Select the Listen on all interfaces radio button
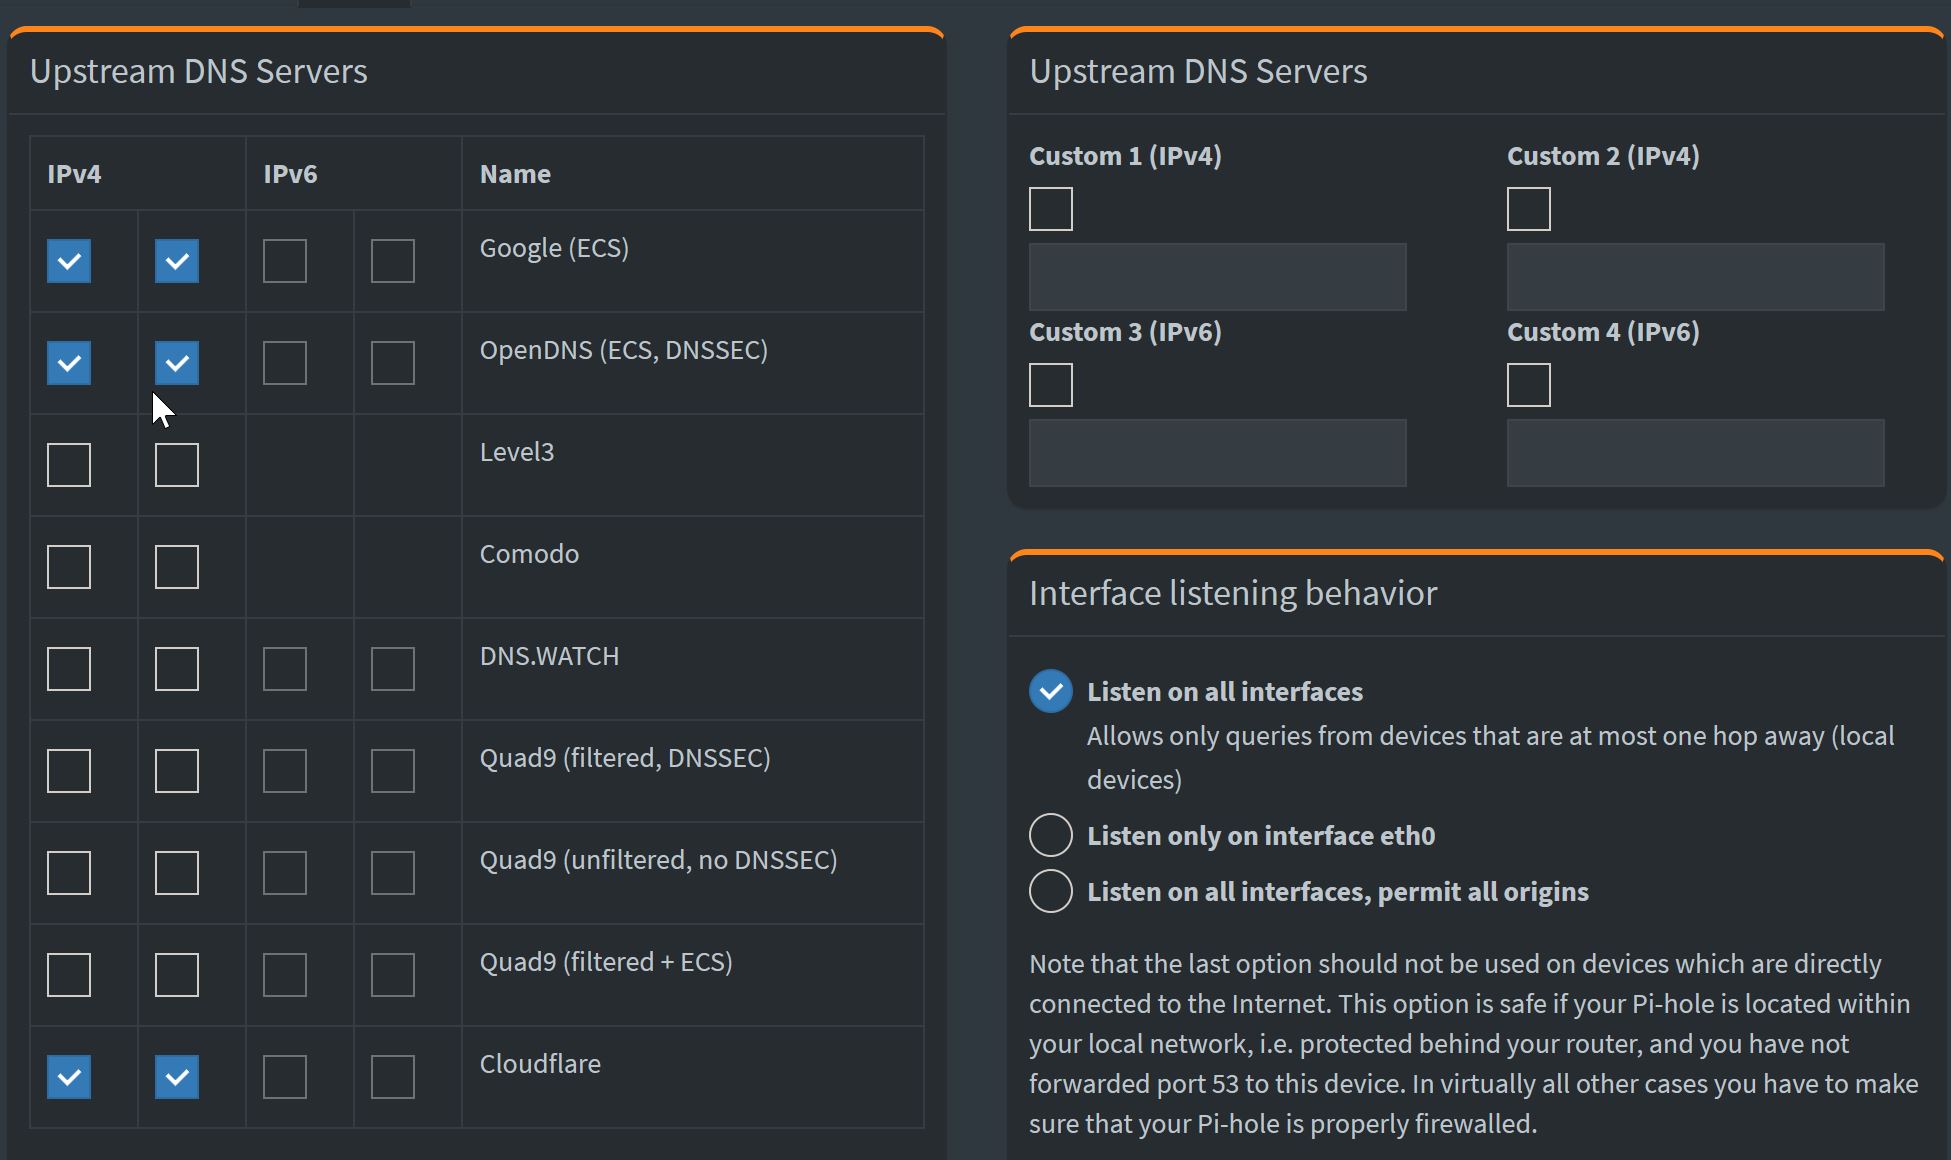Viewport: 1951px width, 1160px height. pyautogui.click(x=1051, y=691)
